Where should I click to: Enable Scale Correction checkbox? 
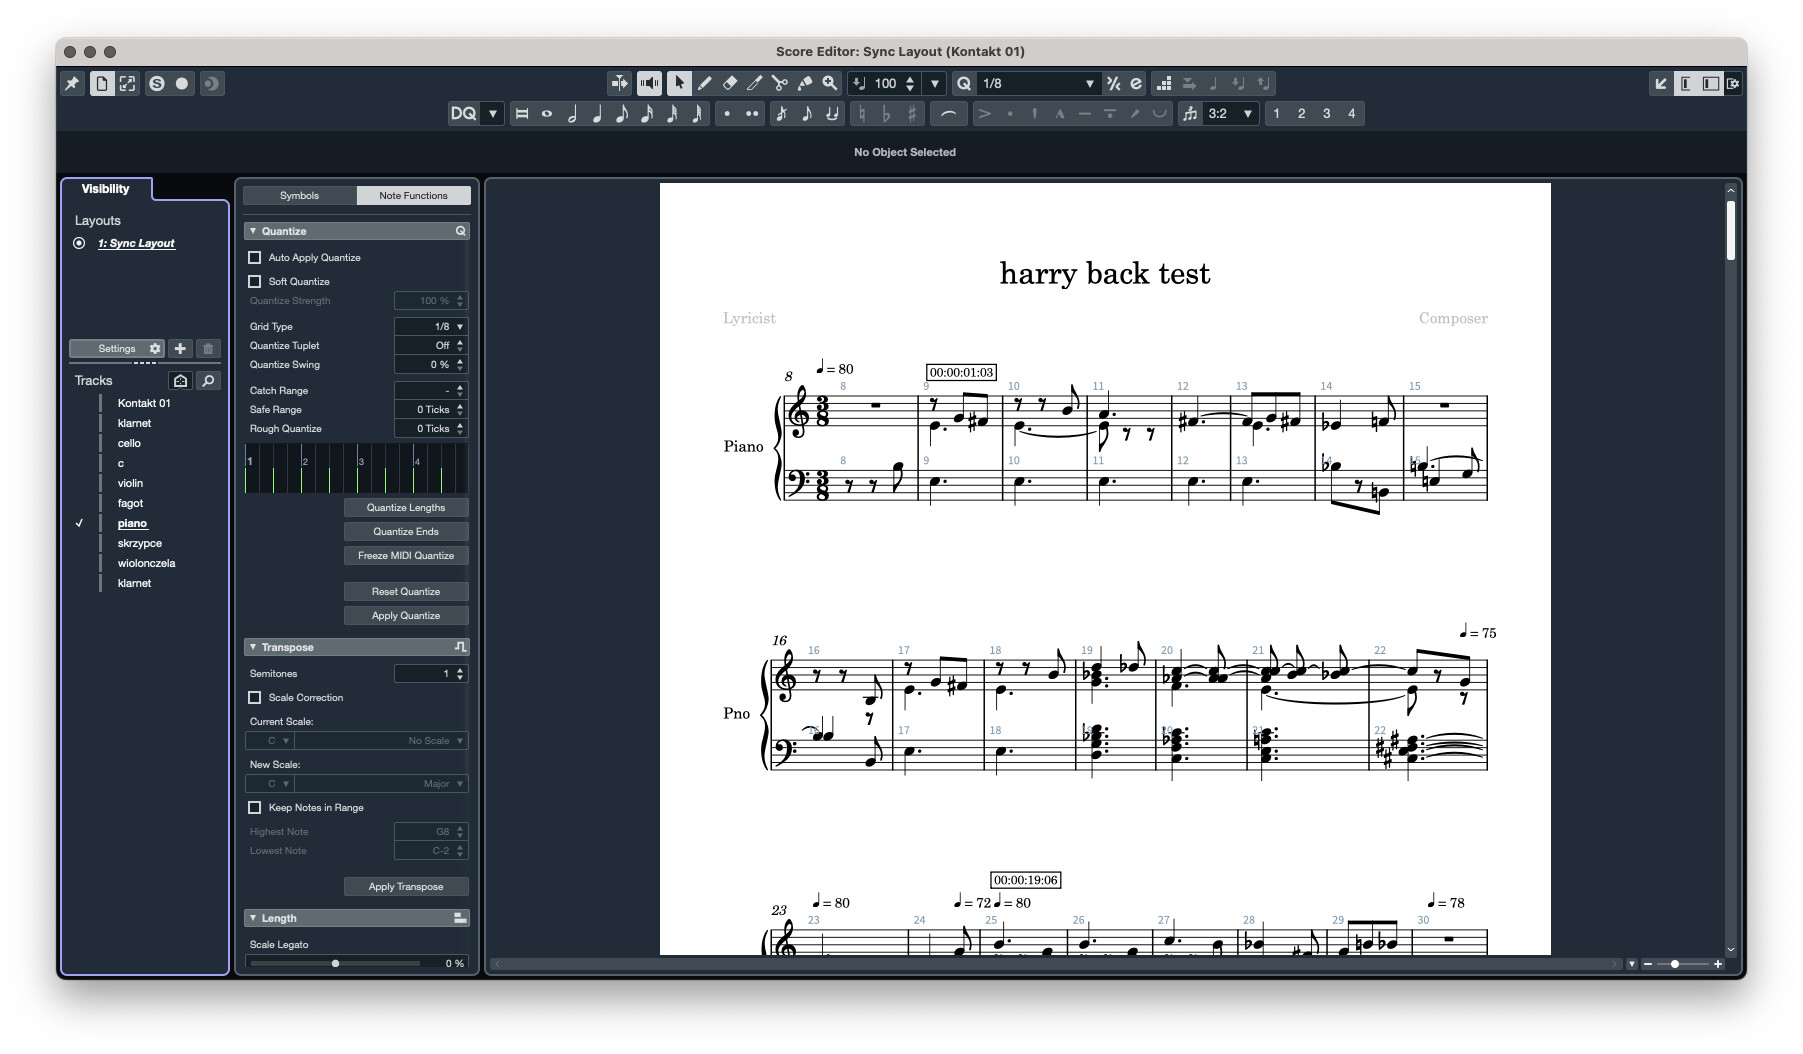pyautogui.click(x=254, y=697)
